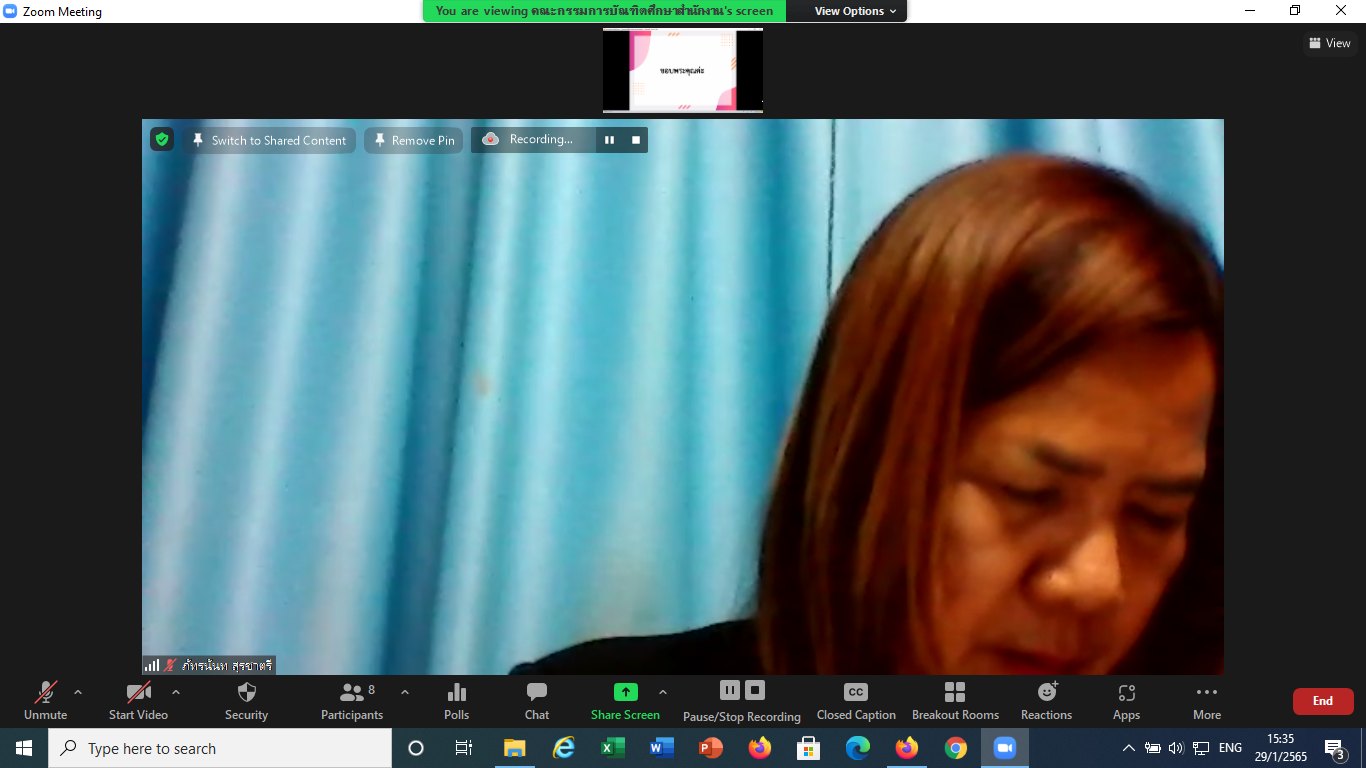
Task: Select the shared screen thumbnail
Action: (683, 70)
